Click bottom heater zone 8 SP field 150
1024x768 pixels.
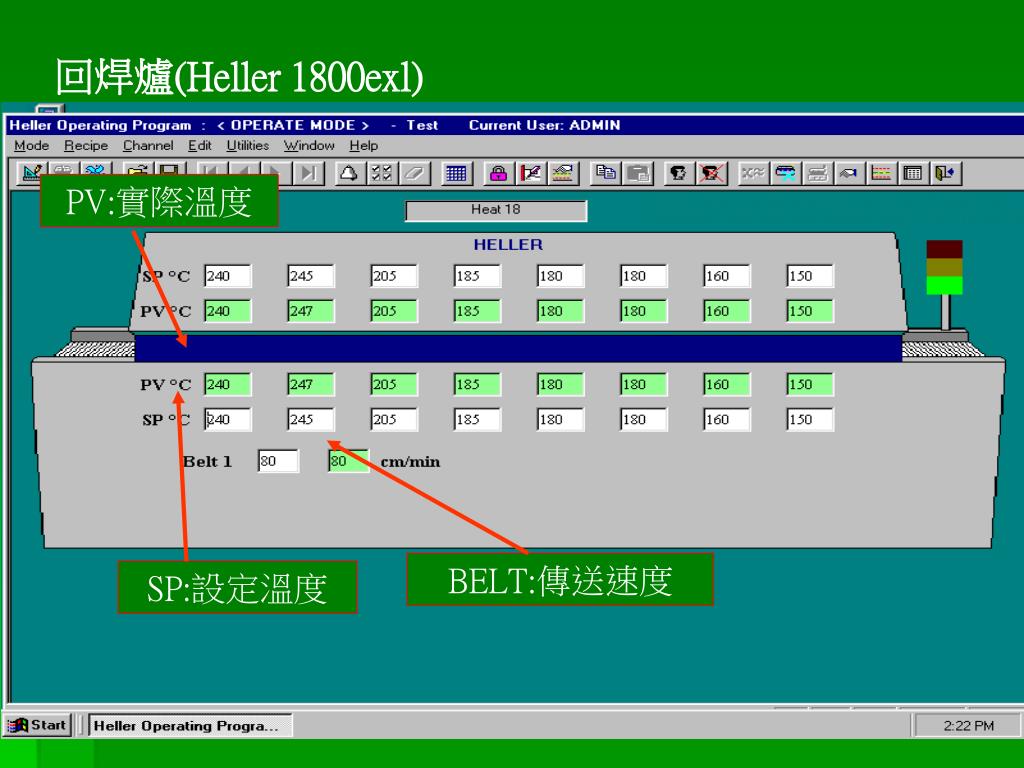pyautogui.click(x=810, y=419)
